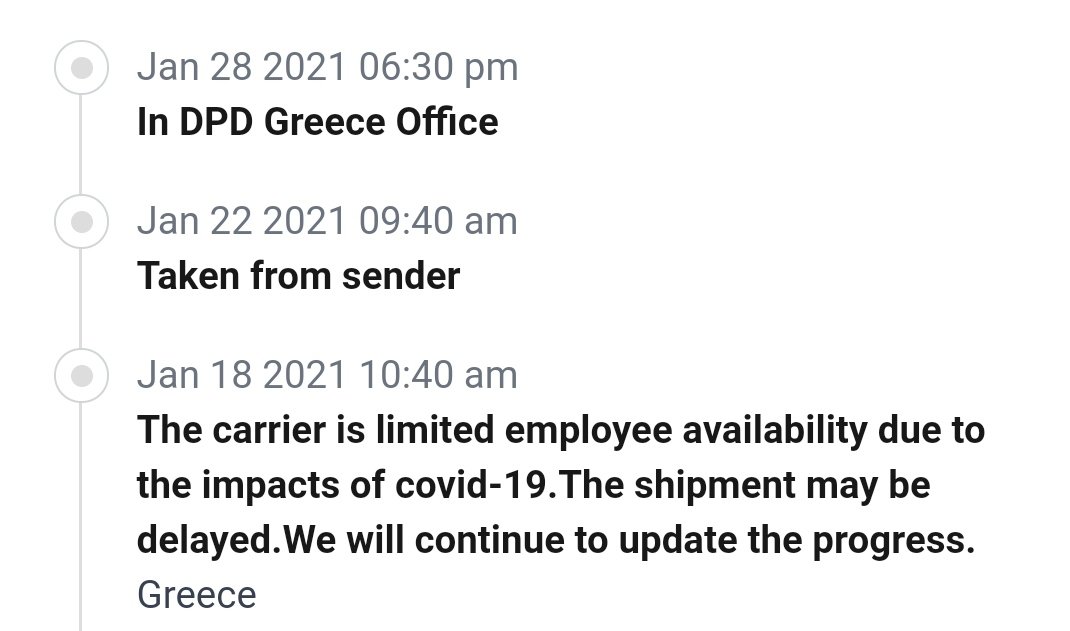1070x631 pixels.
Task: Click the time 10:40 am
Action: pyautogui.click(x=439, y=375)
